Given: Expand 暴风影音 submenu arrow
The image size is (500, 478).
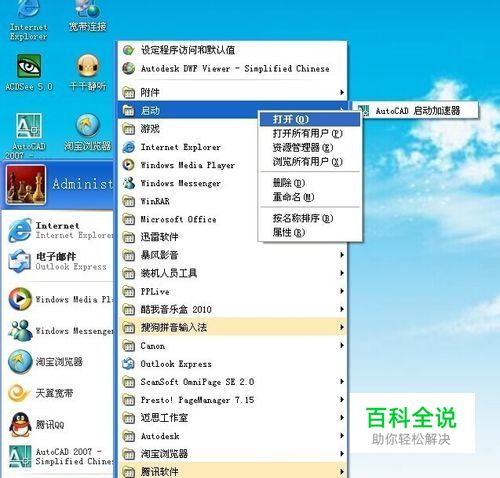Looking at the screenshot, I should point(342,255).
